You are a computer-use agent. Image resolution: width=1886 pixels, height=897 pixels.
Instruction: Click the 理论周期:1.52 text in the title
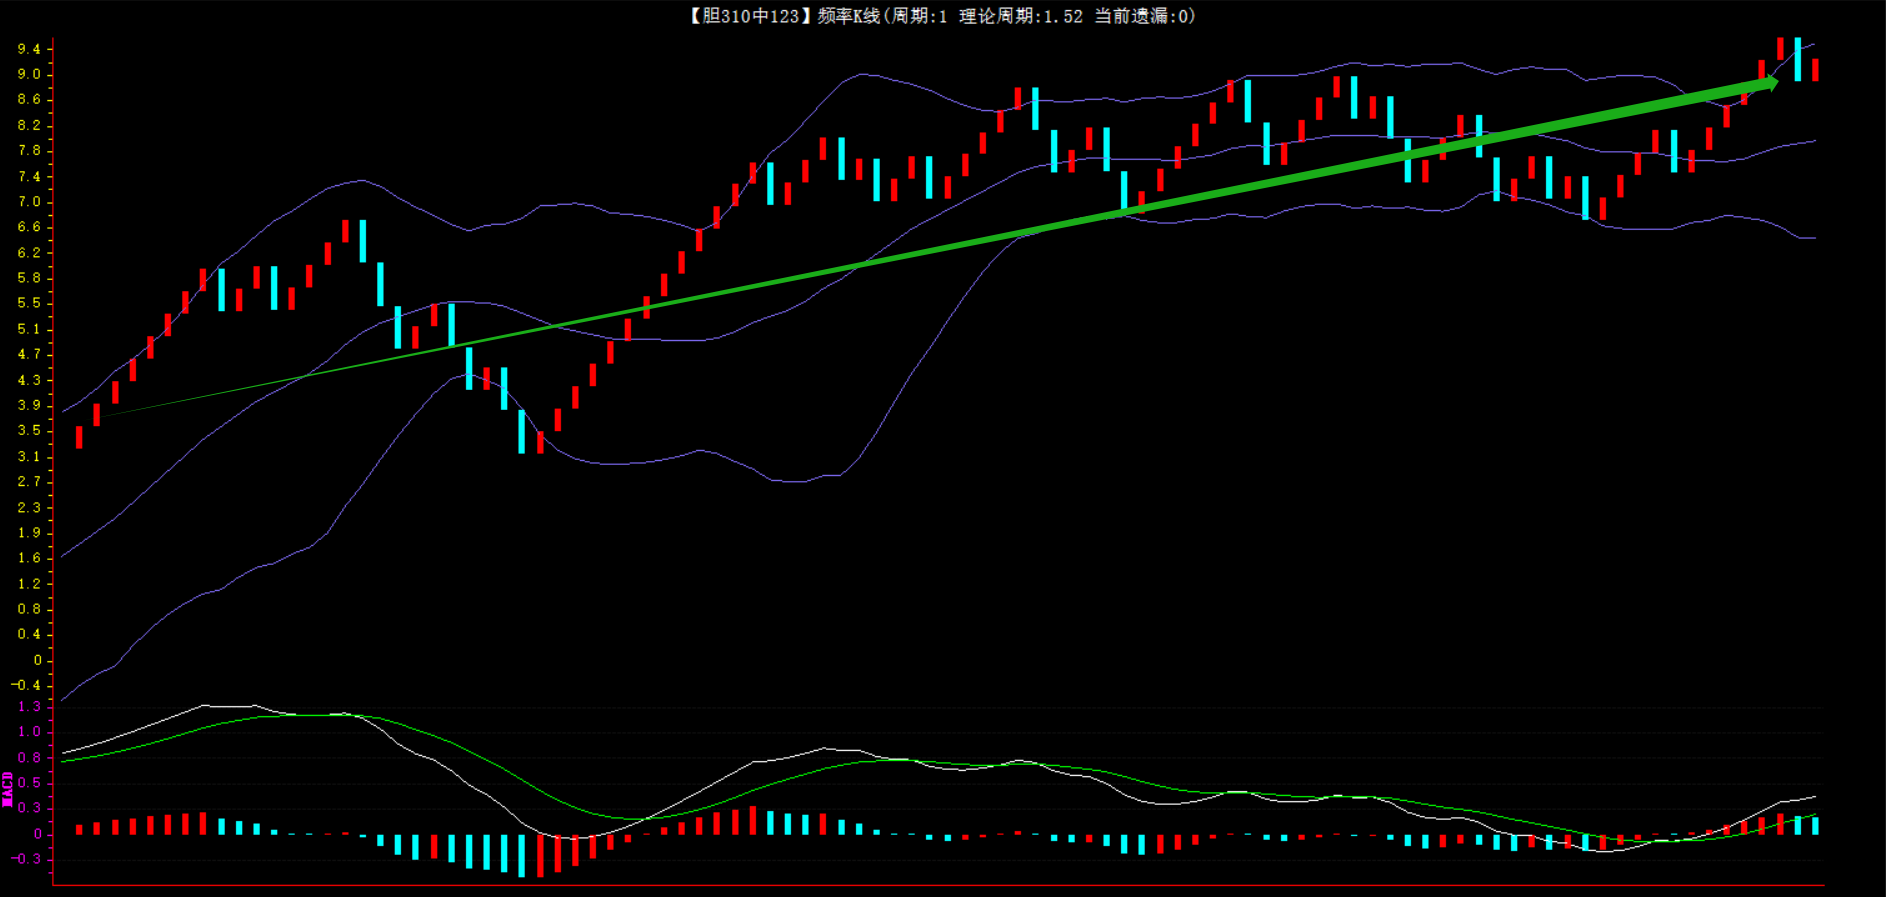(1020, 16)
